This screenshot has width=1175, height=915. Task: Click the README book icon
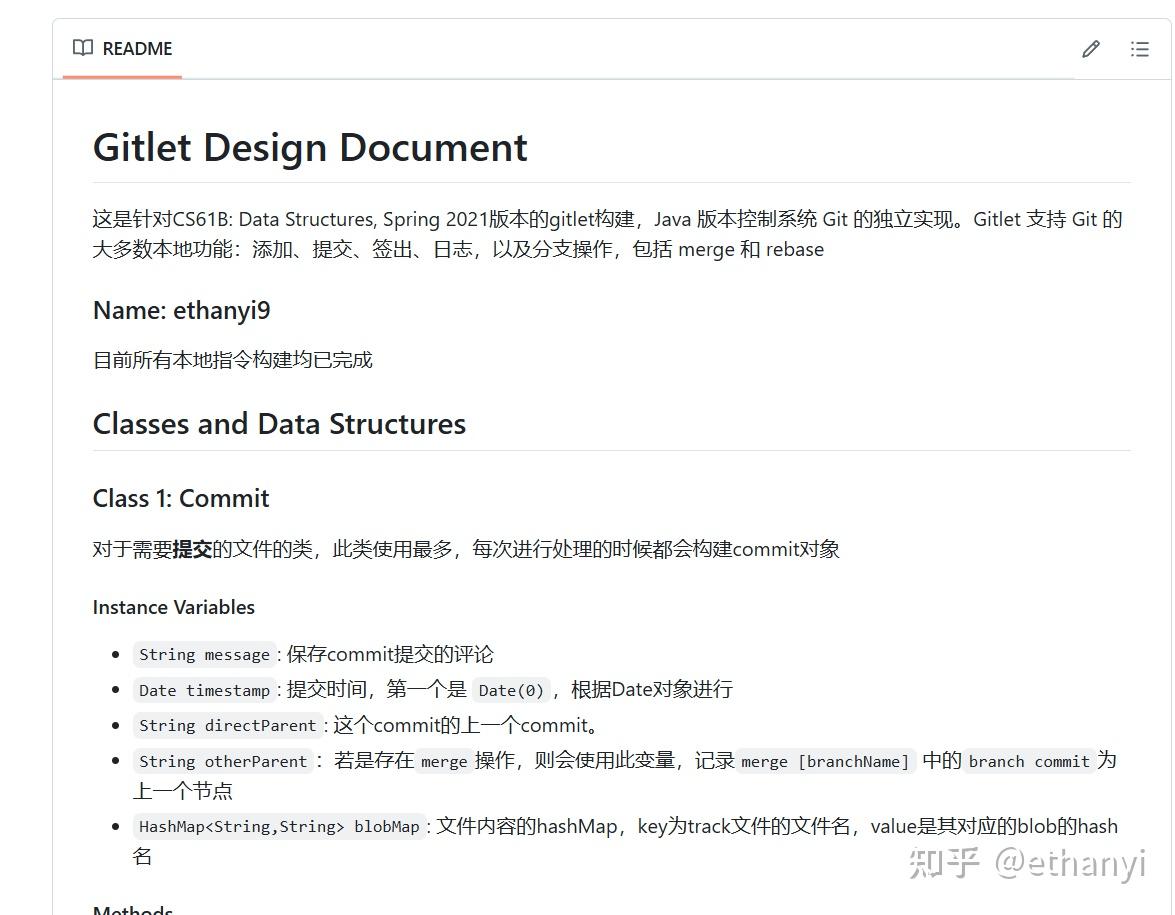pyautogui.click(x=83, y=48)
